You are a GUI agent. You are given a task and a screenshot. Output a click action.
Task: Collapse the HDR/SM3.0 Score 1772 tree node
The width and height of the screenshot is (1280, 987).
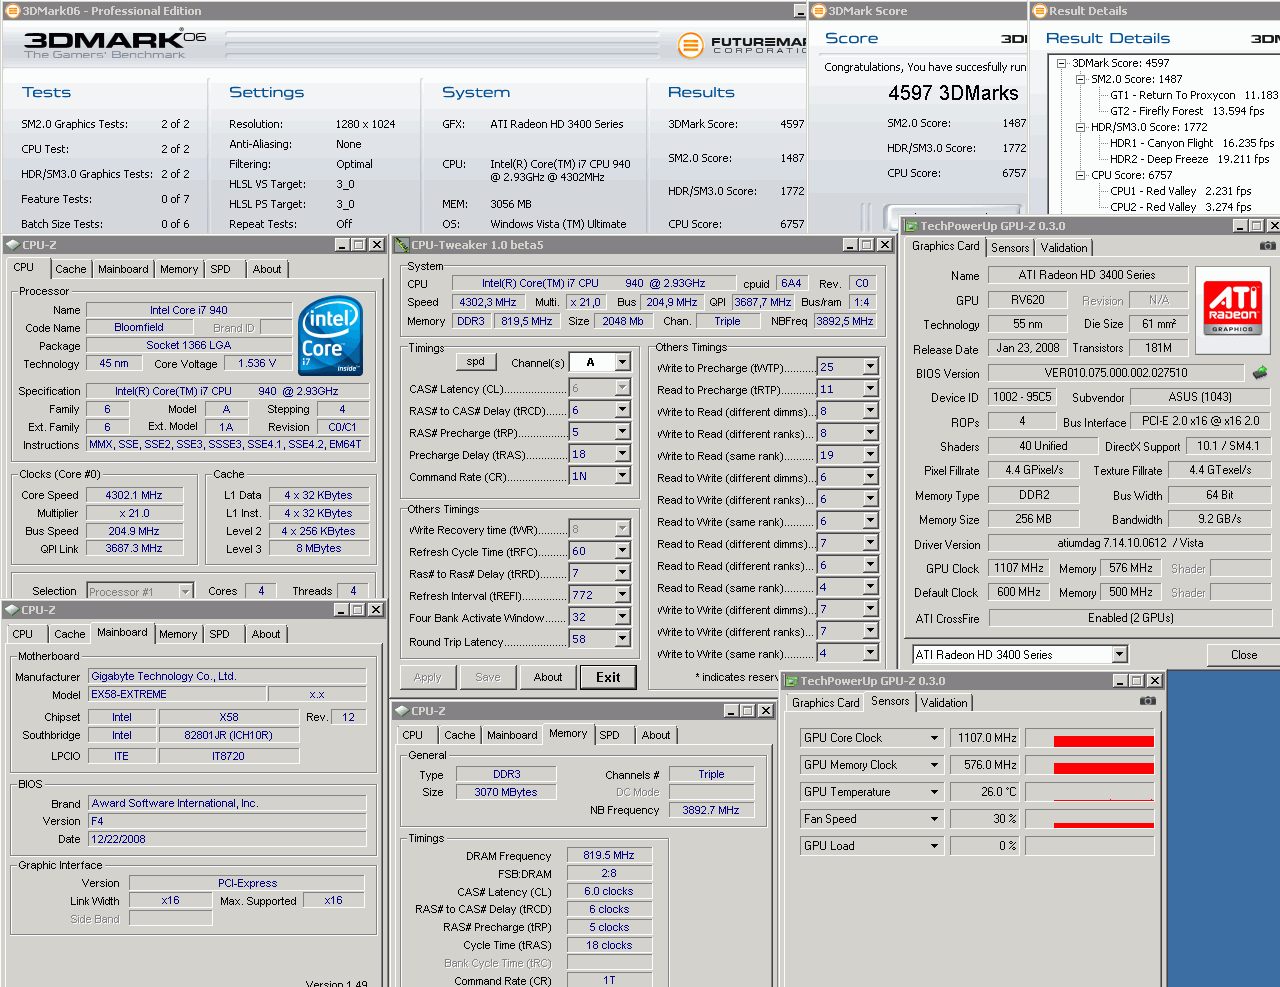pyautogui.click(x=1081, y=127)
